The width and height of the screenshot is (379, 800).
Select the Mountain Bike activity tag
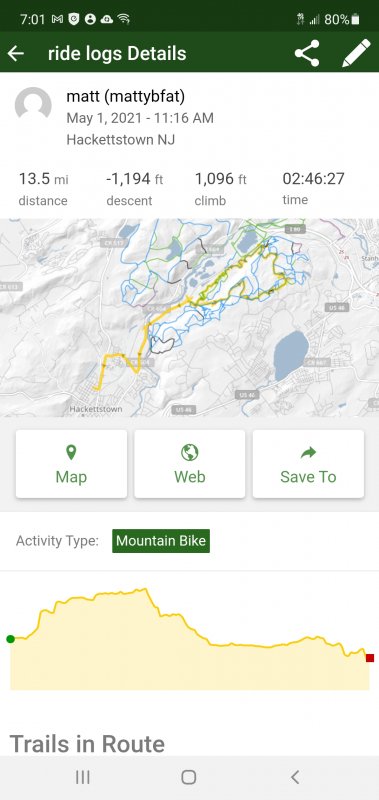point(161,541)
